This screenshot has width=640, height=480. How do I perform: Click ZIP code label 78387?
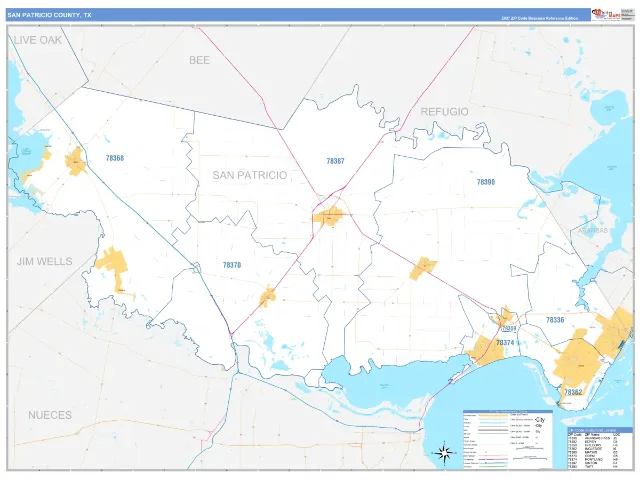click(x=335, y=161)
